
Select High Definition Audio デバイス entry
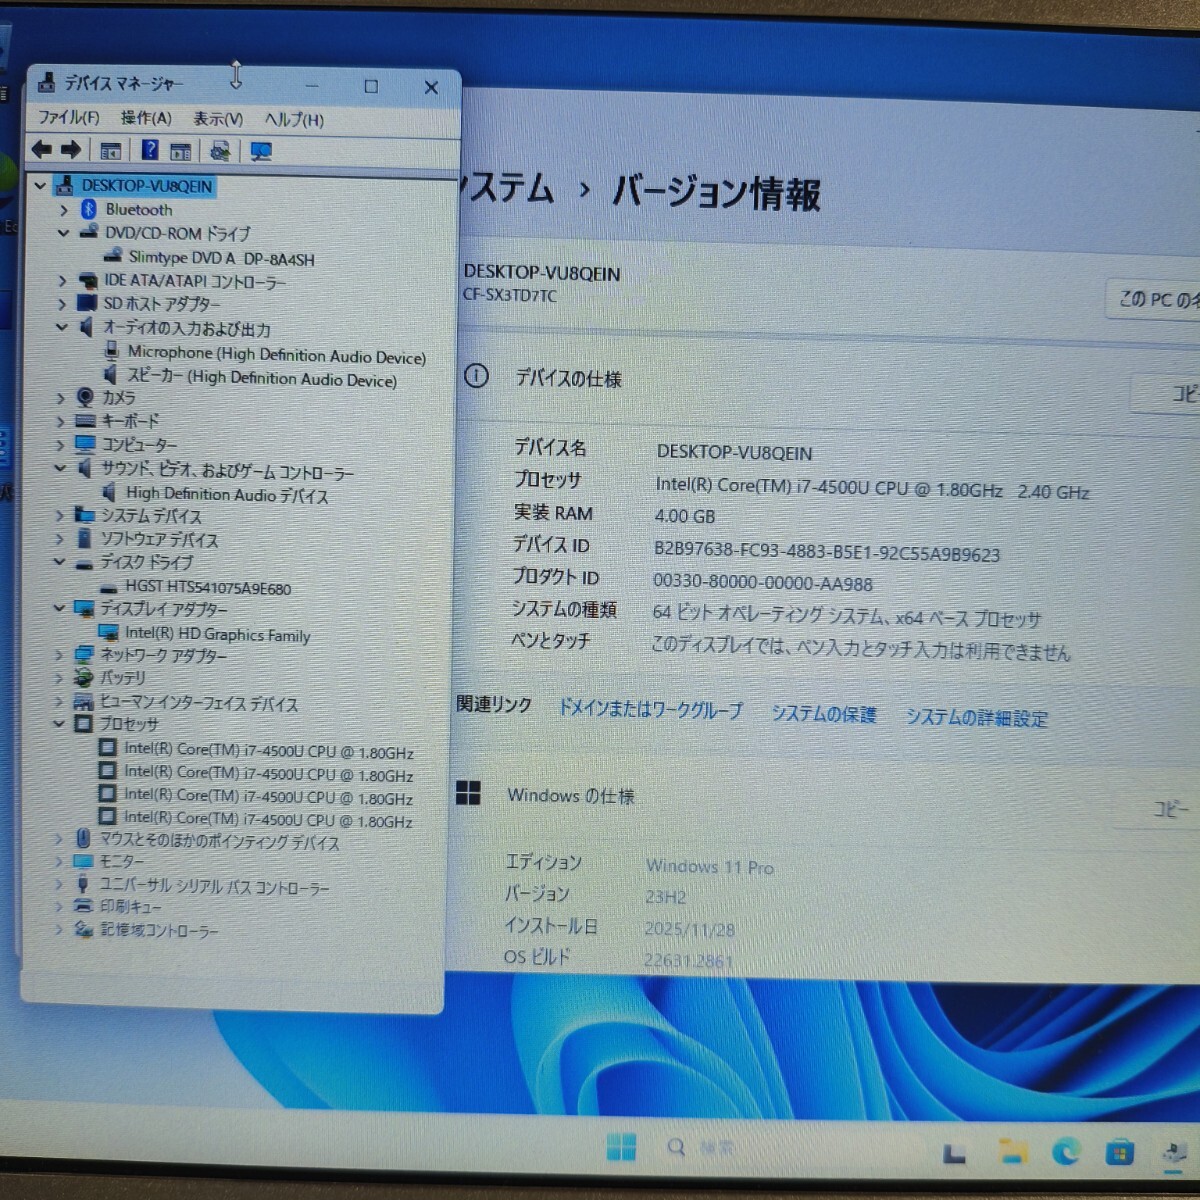pyautogui.click(x=227, y=494)
